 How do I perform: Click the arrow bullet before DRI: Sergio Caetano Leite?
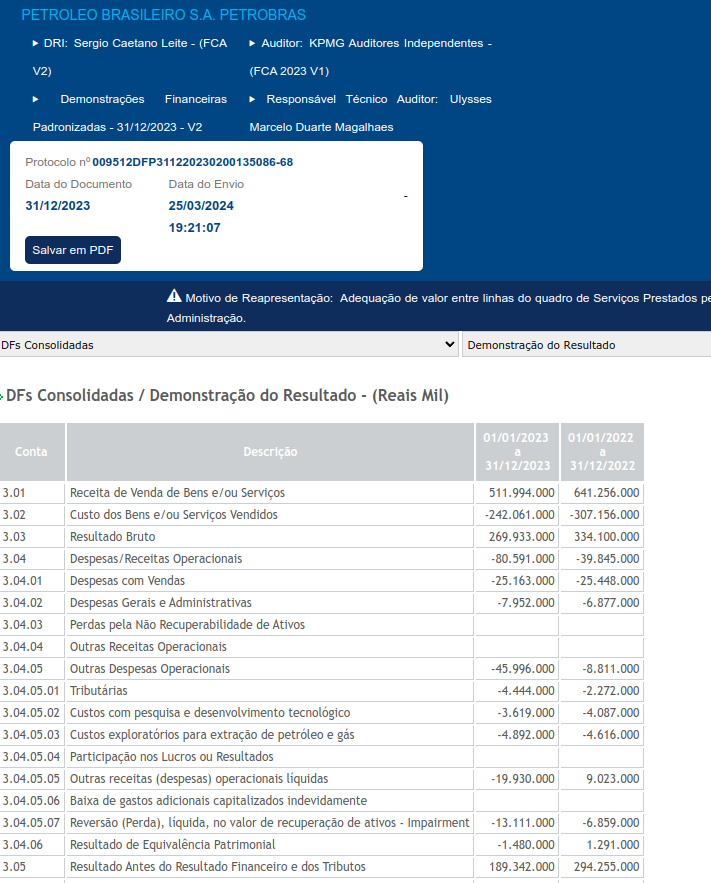35,43
